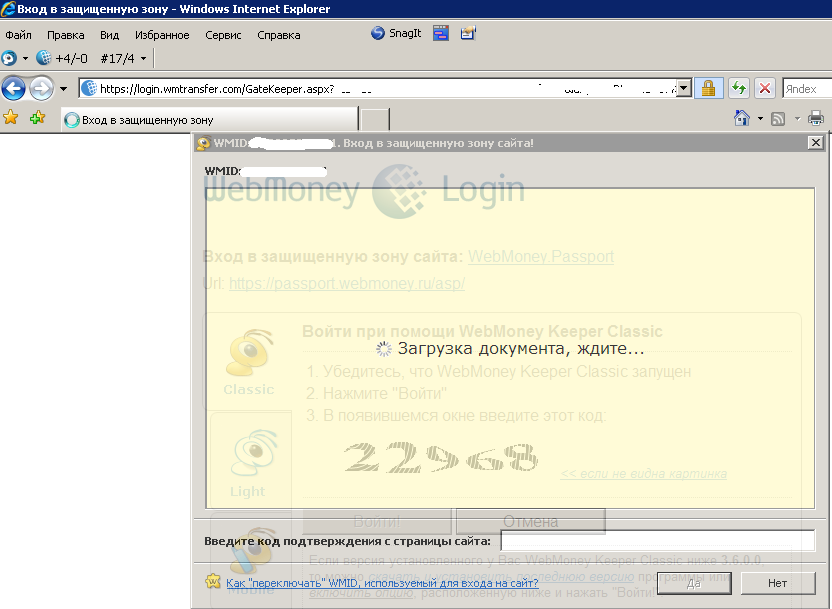The image size is (832, 609).
Task: Open the WebMoney.Passport link
Action: point(541,256)
